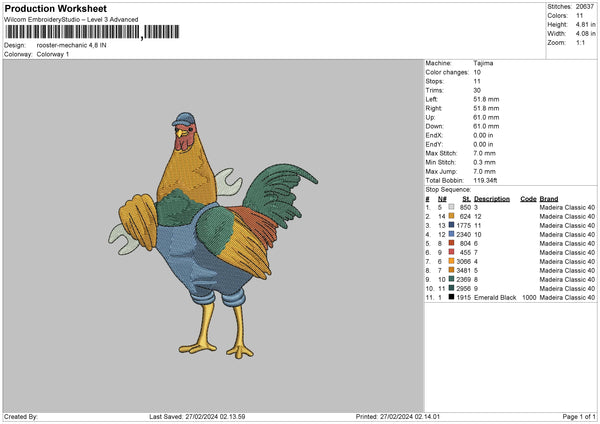Click the color changes value '10'
The image size is (600, 424).
pos(477,72)
